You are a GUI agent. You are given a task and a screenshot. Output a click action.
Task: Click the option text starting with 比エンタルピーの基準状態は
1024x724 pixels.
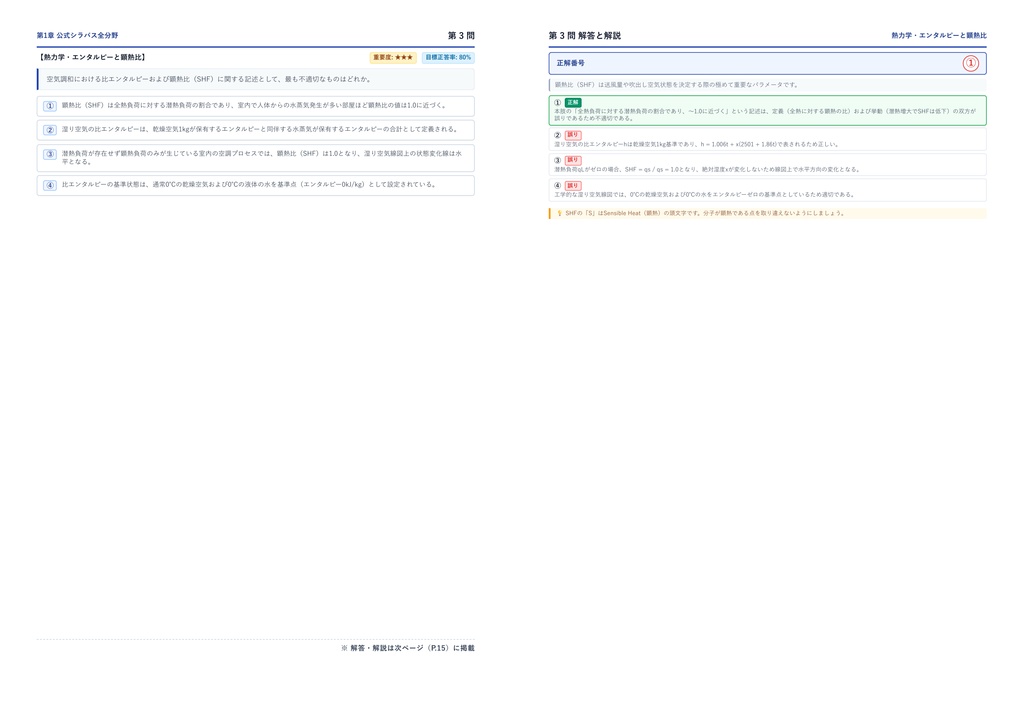[249, 185]
